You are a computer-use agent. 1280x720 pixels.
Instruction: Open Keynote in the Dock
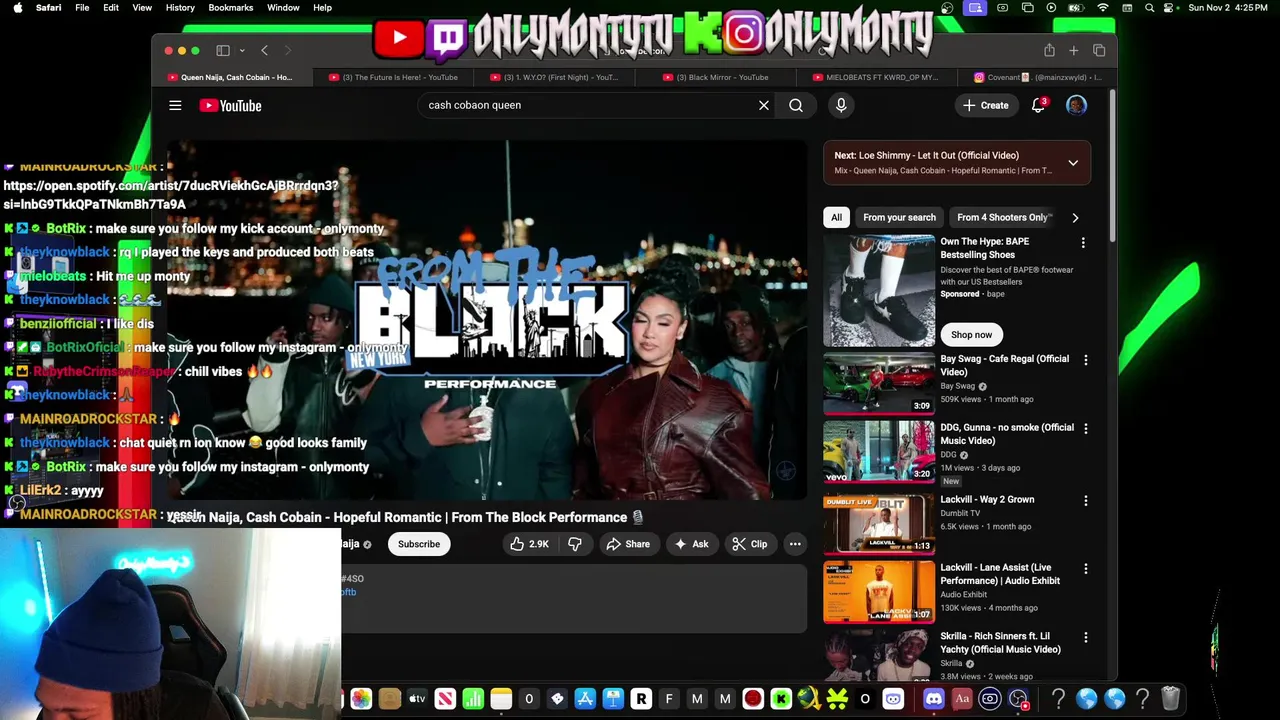[x=613, y=699]
